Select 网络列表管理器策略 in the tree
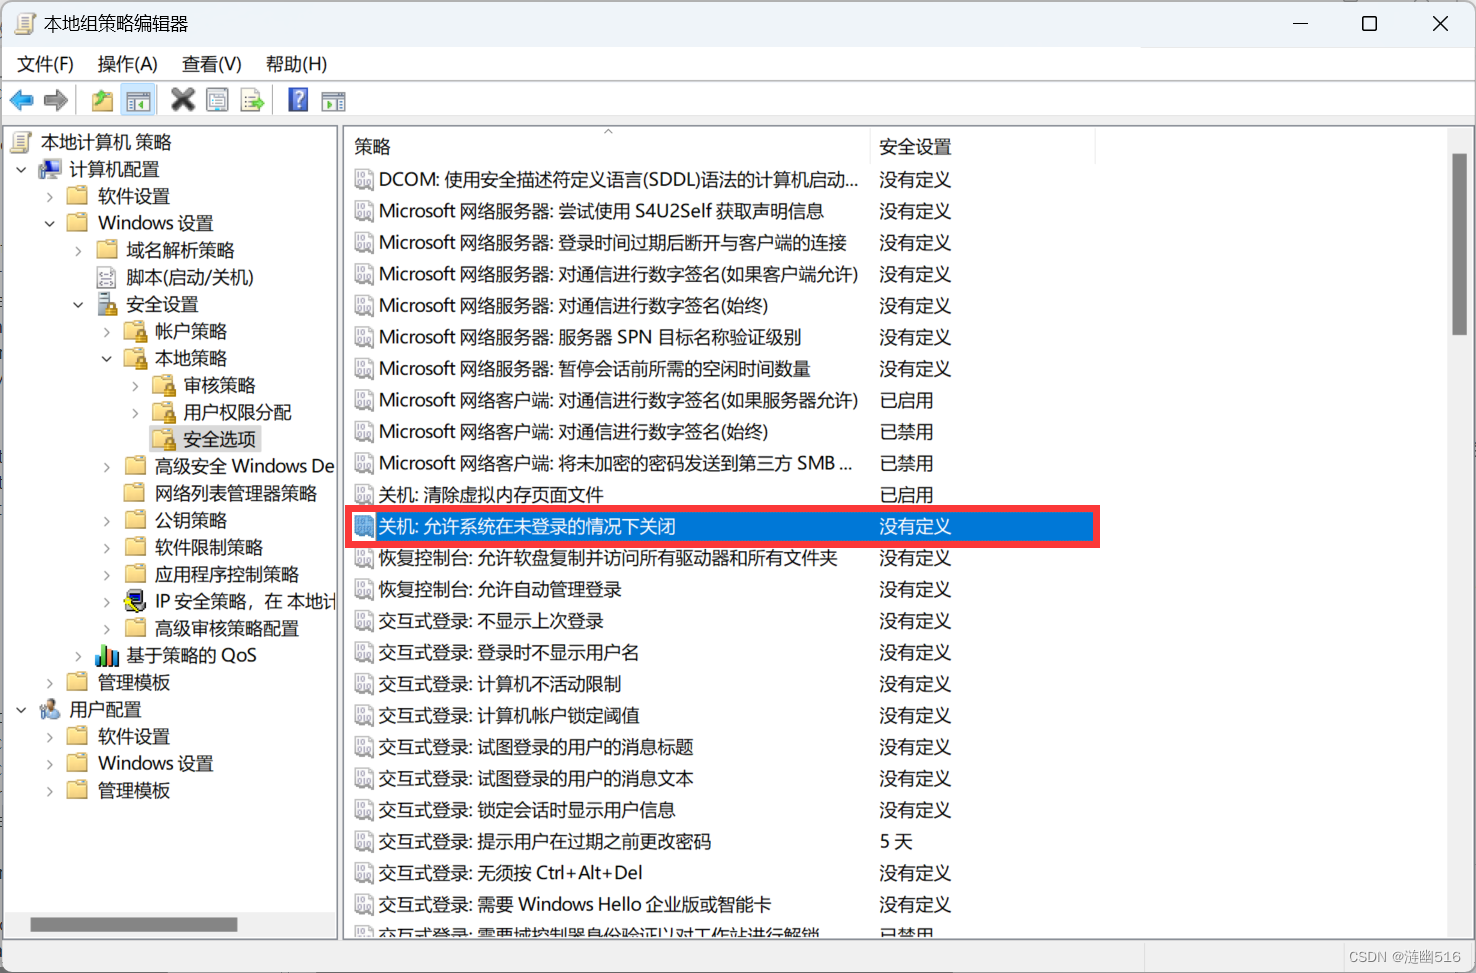The image size is (1476, 973). pos(235,493)
